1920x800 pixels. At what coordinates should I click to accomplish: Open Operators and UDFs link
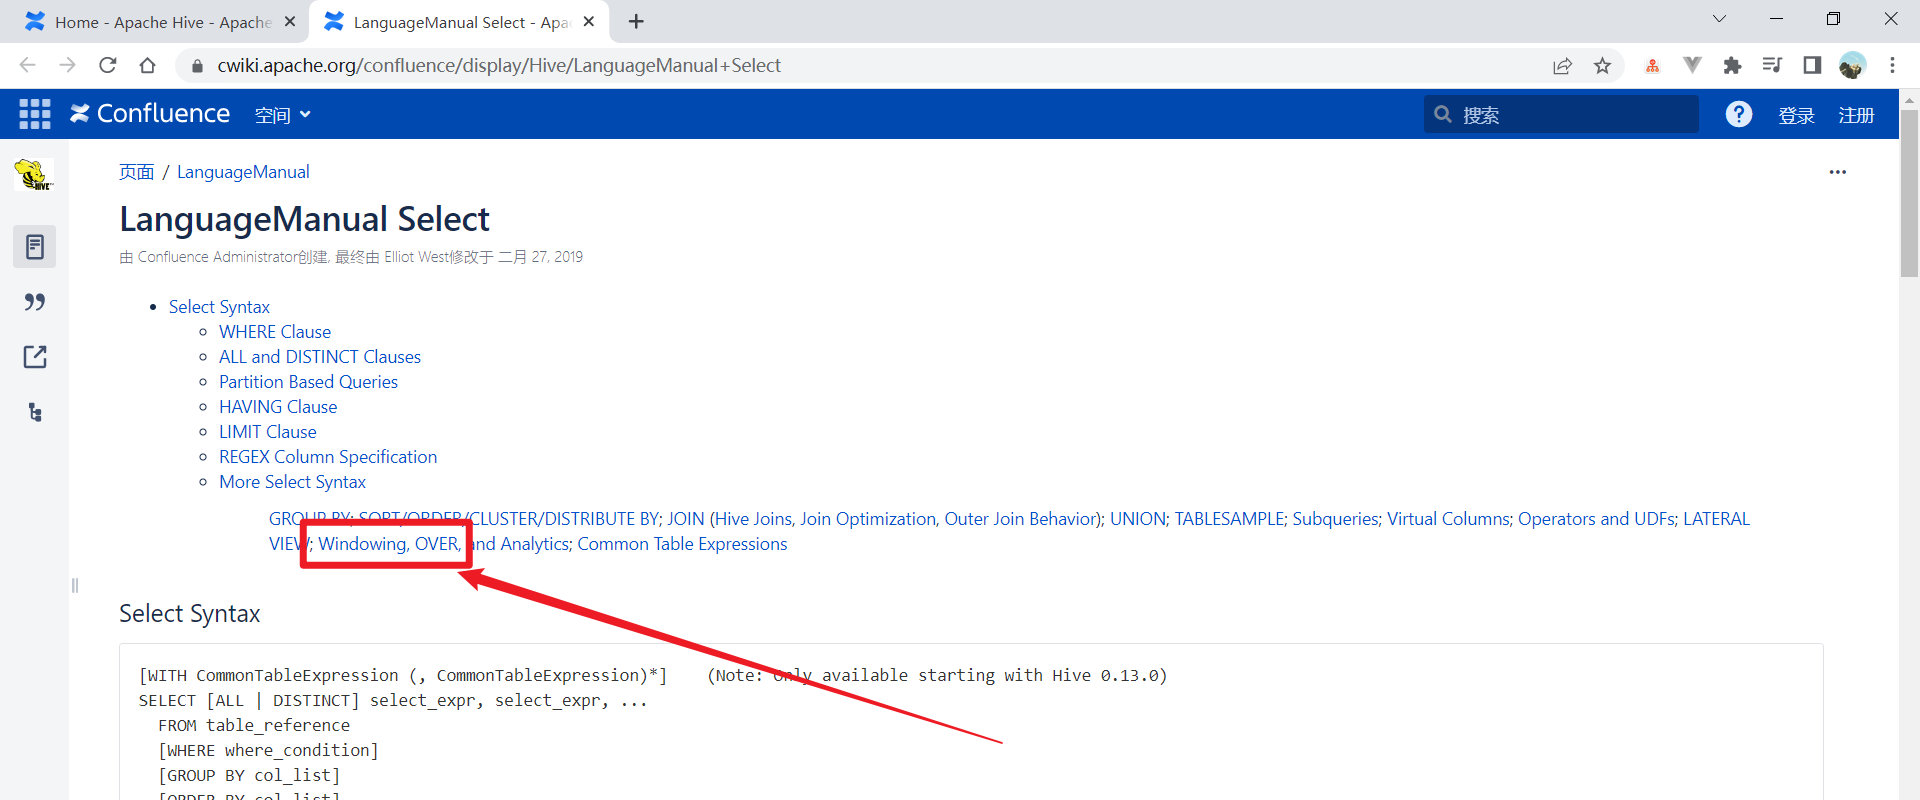pyautogui.click(x=1596, y=519)
